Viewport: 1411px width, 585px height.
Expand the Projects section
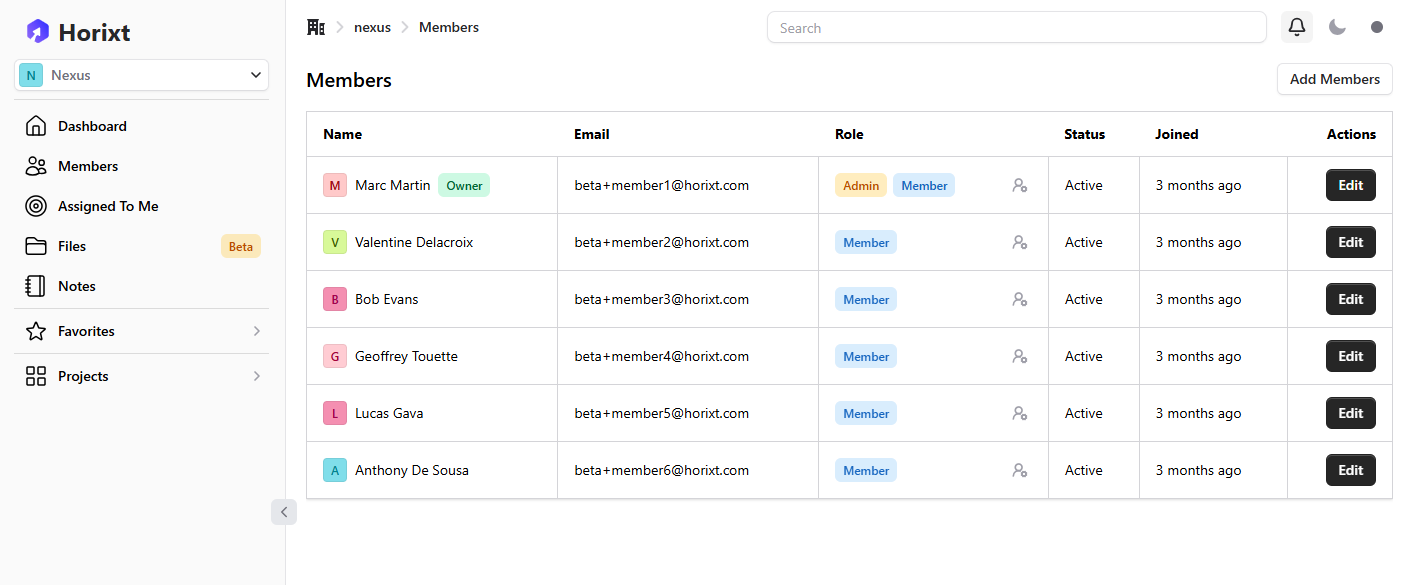tap(141, 376)
